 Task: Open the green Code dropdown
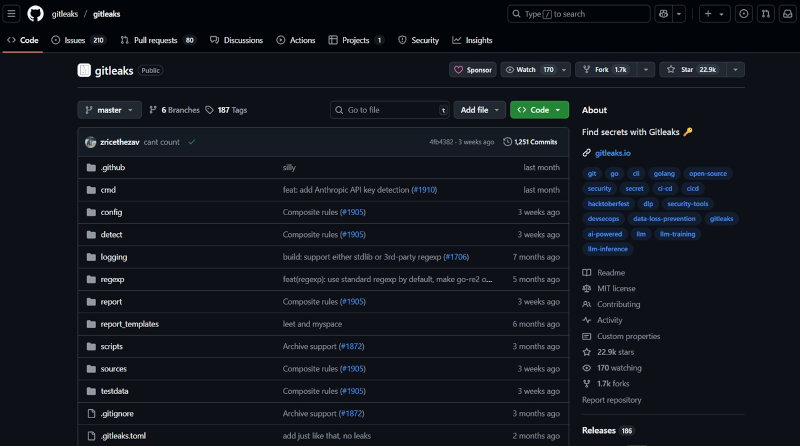(x=539, y=110)
